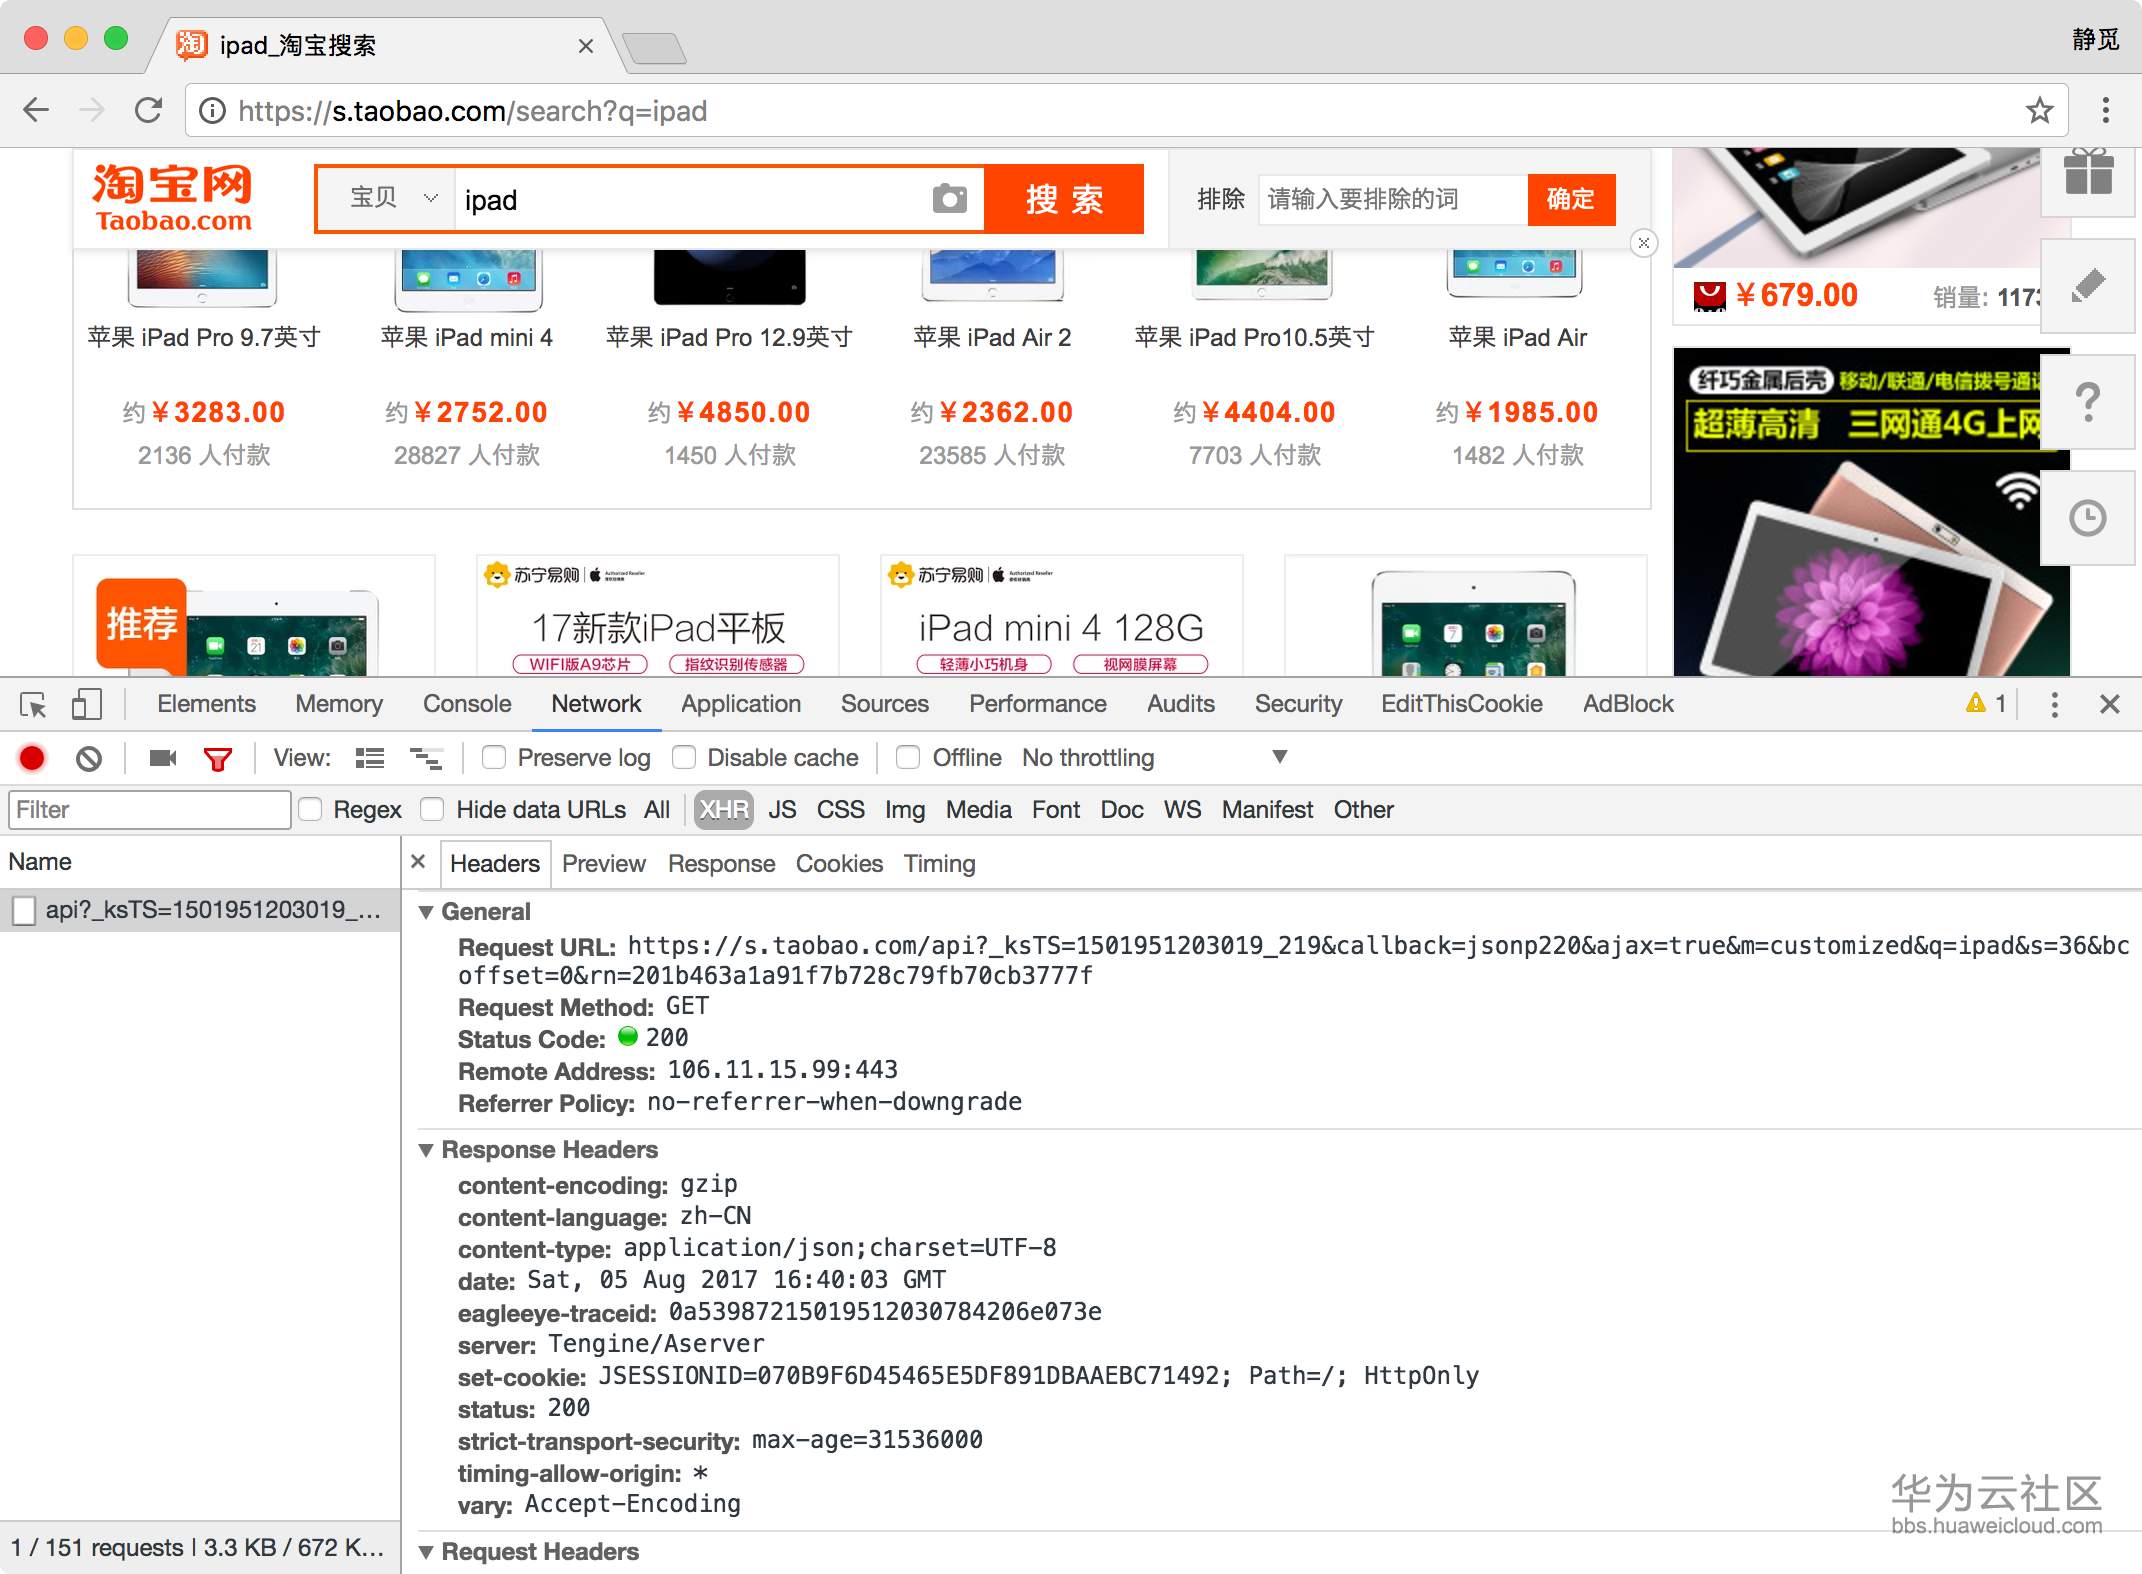Click the orange 搜索 search button

pos(1063,199)
